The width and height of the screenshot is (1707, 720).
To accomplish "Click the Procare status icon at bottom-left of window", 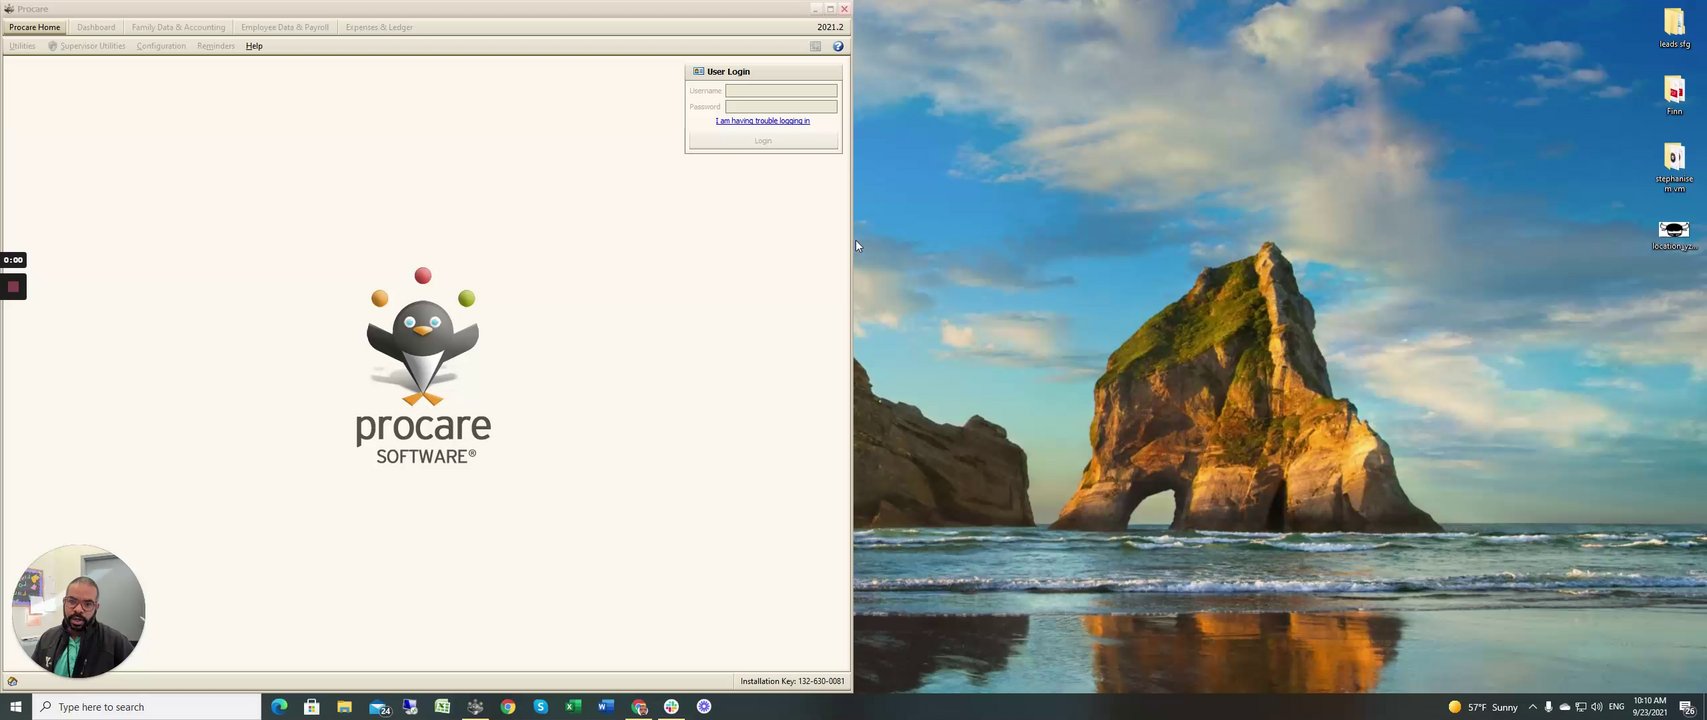I will pyautogui.click(x=12, y=681).
